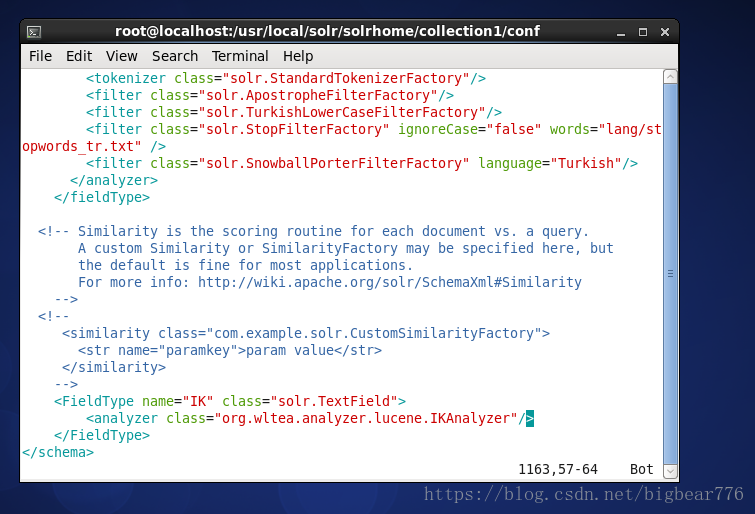The height and width of the screenshot is (514, 755).
Task: Click the solr.TurkishLowerCaseFilterFactory text
Action: [x=341, y=112]
